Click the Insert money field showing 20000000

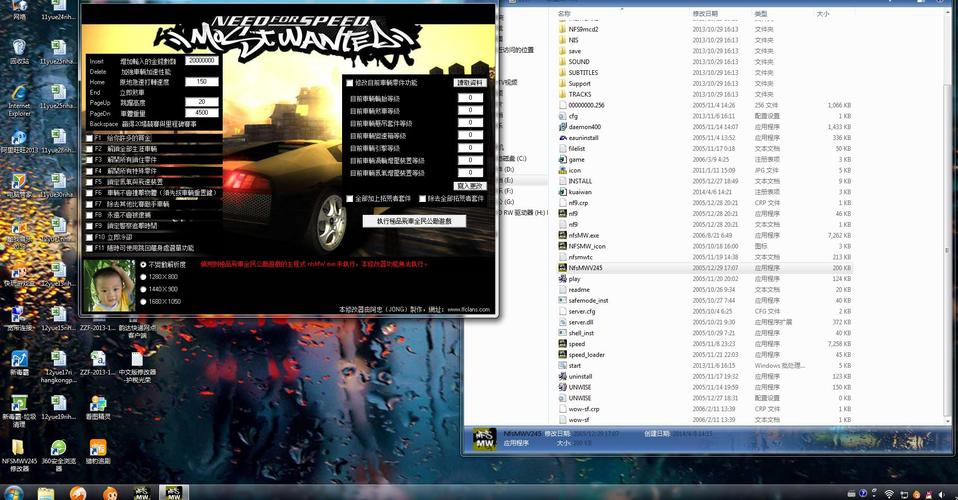coord(202,61)
